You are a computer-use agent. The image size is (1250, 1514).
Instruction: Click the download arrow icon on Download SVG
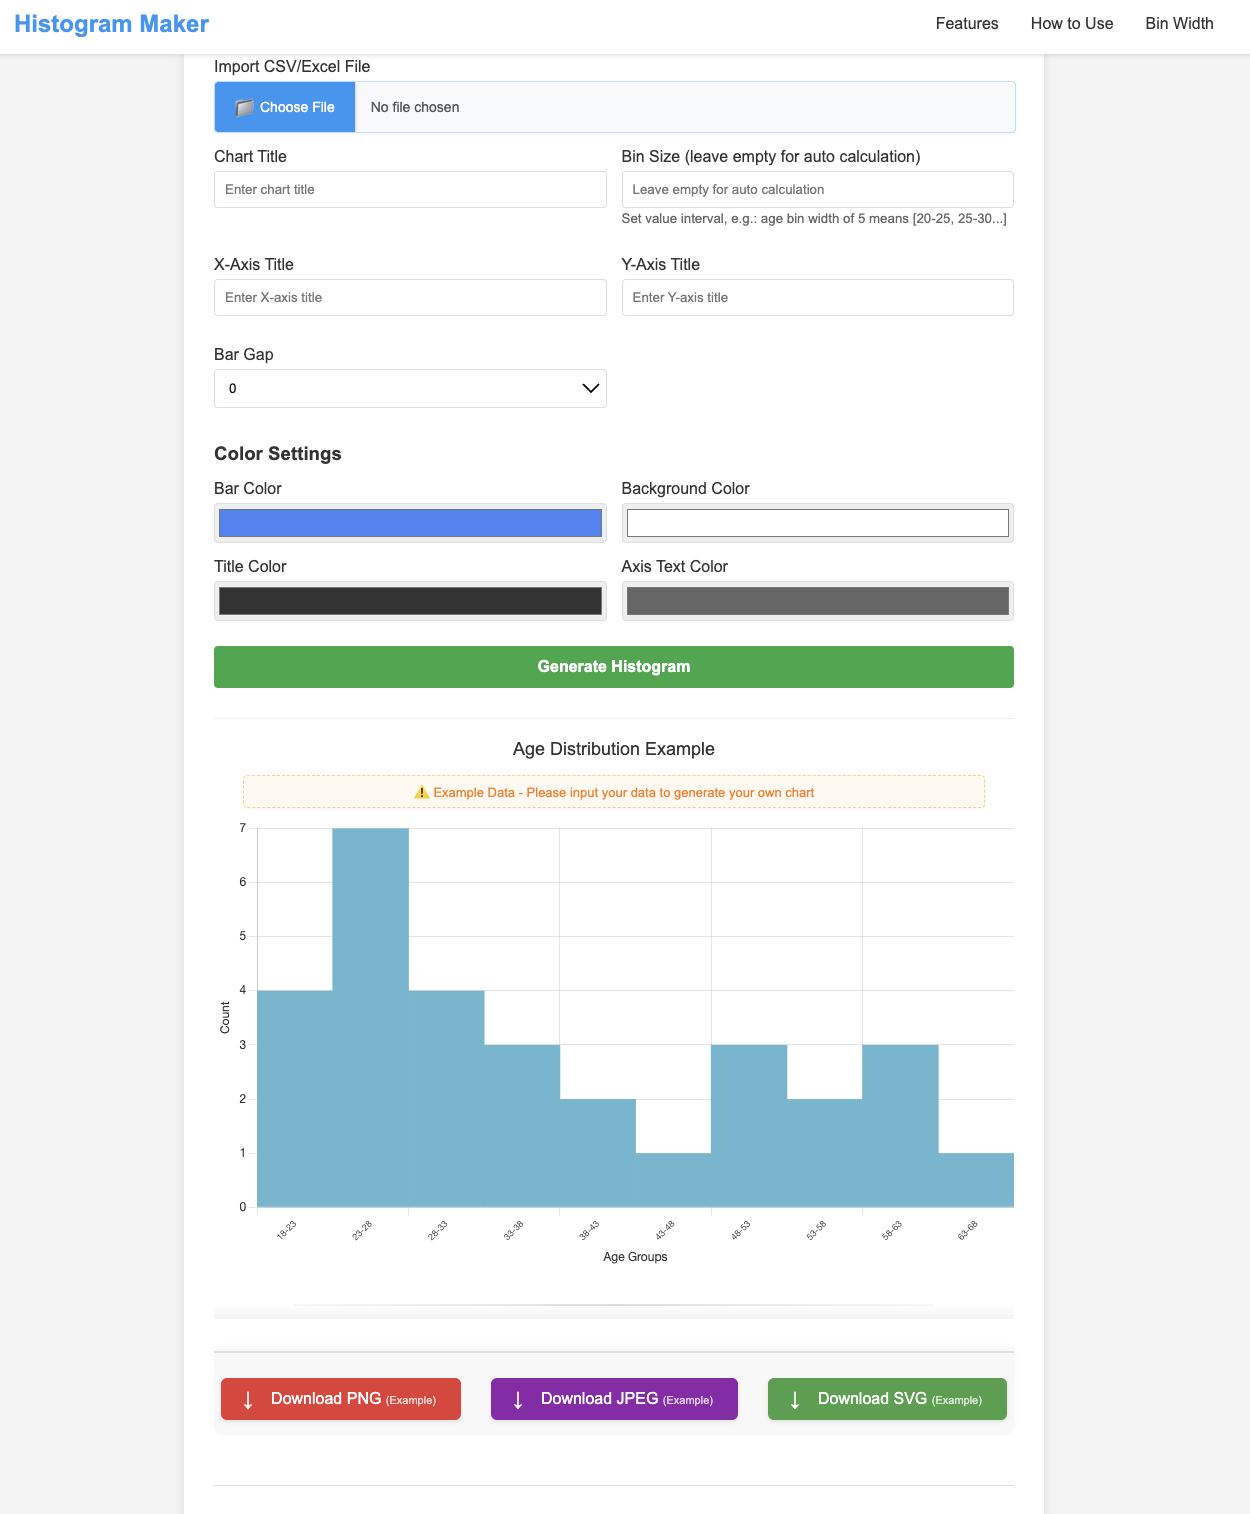[793, 1398]
